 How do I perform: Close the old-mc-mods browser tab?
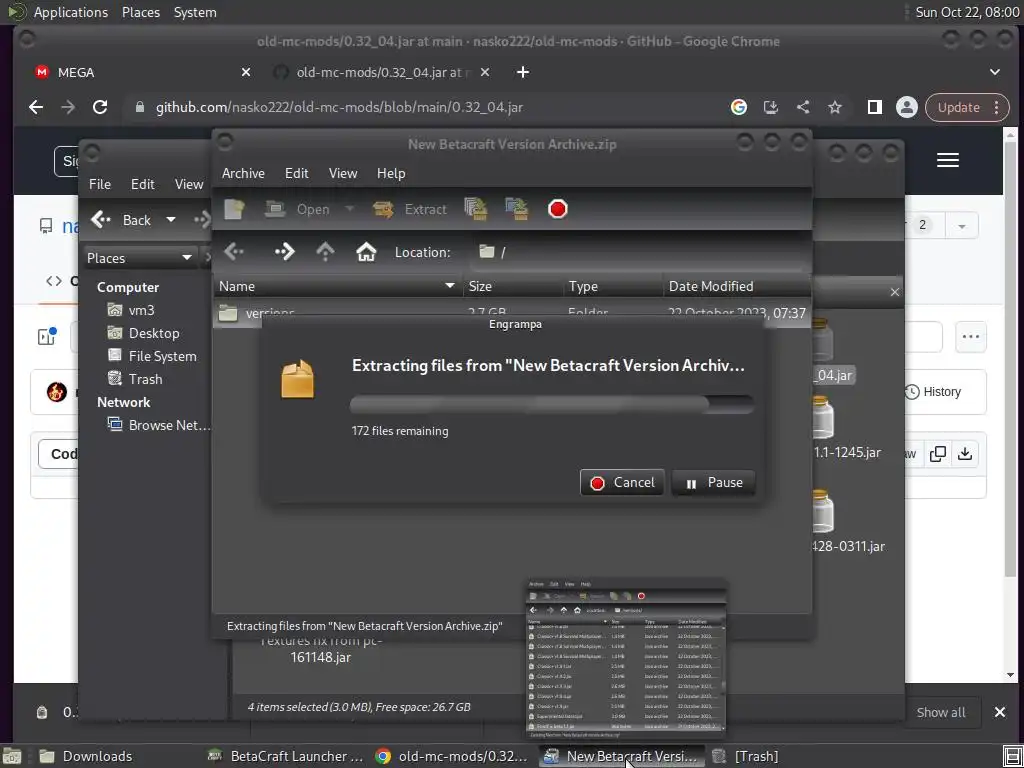pos(485,72)
